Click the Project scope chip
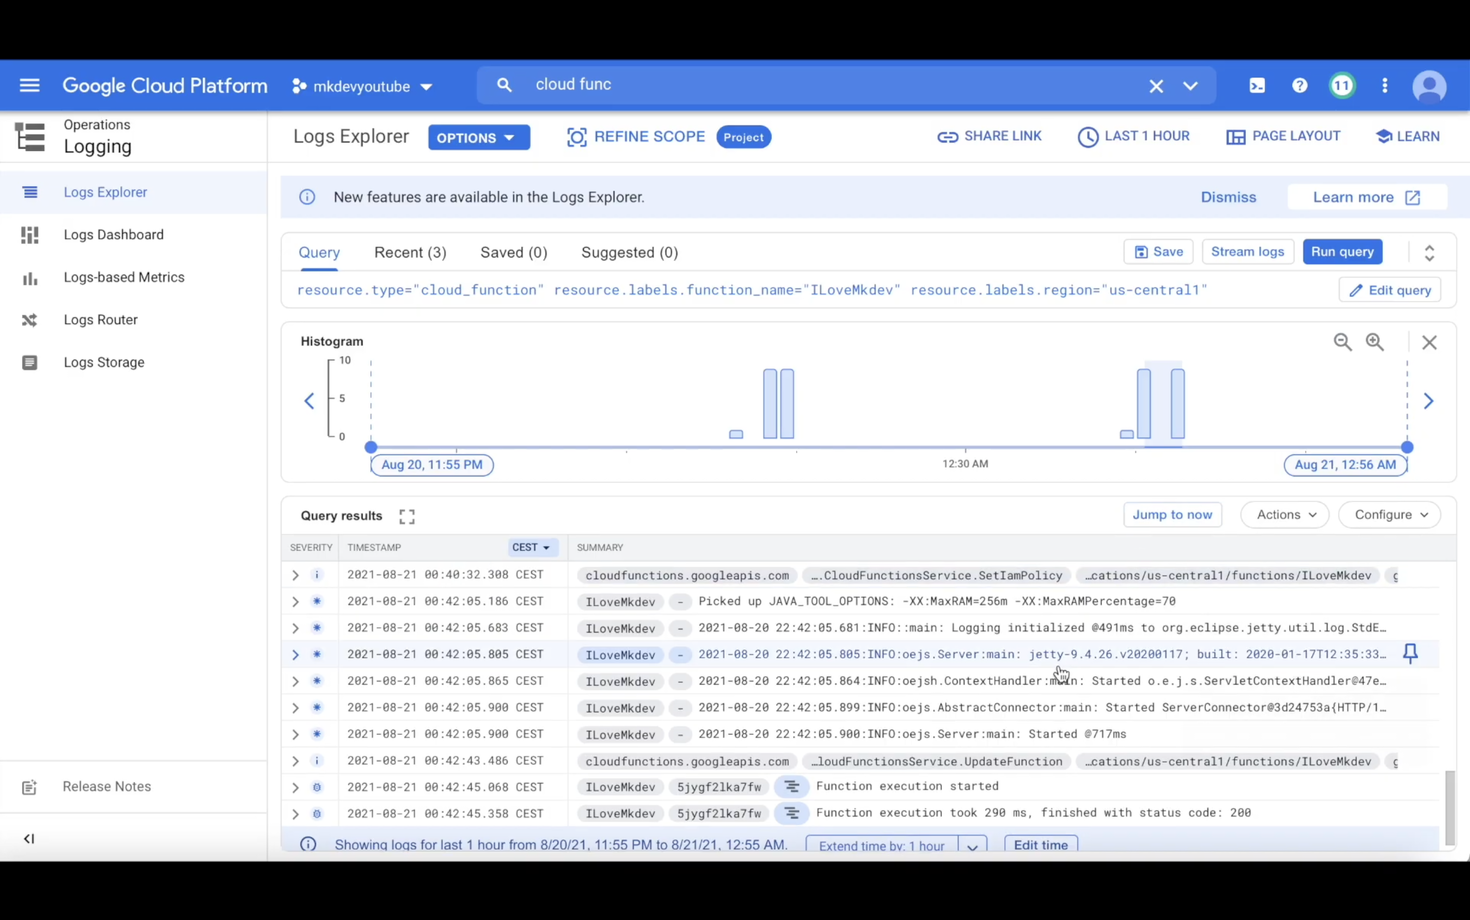 [743, 137]
